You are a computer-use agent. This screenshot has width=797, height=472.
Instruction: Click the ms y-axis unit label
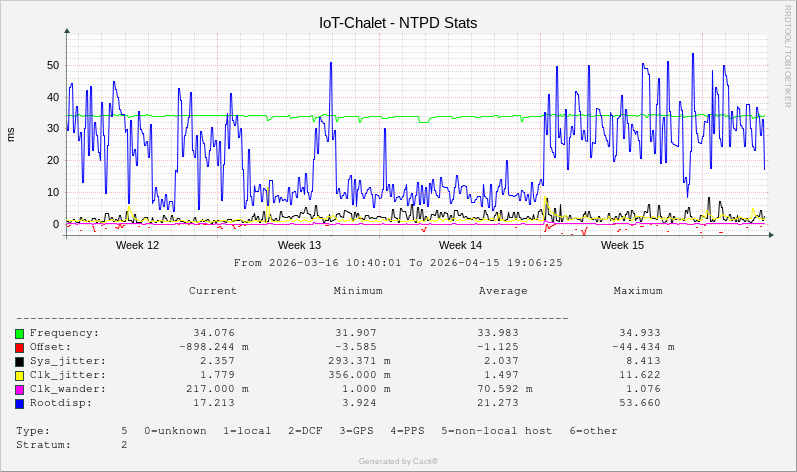pyautogui.click(x=11, y=135)
